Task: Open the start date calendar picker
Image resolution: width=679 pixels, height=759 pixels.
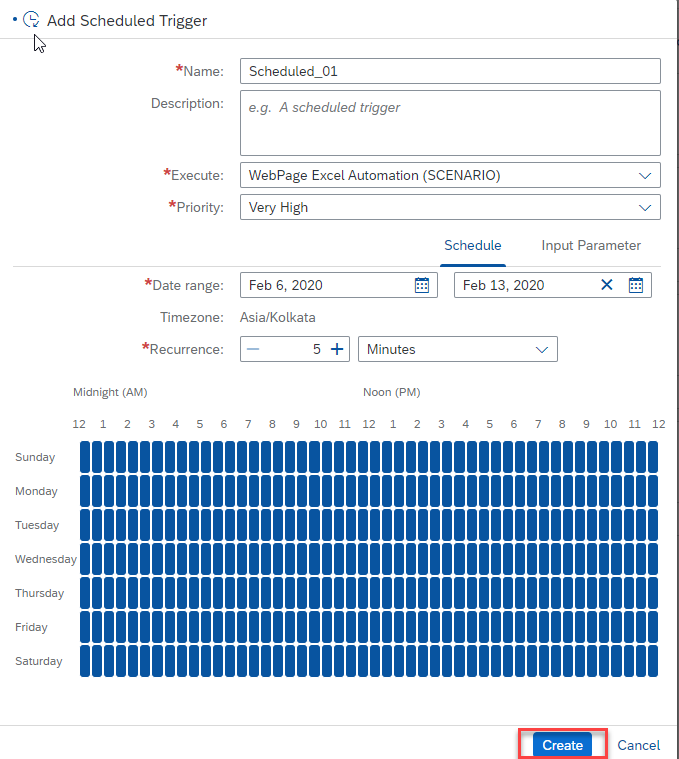Action: coord(422,285)
